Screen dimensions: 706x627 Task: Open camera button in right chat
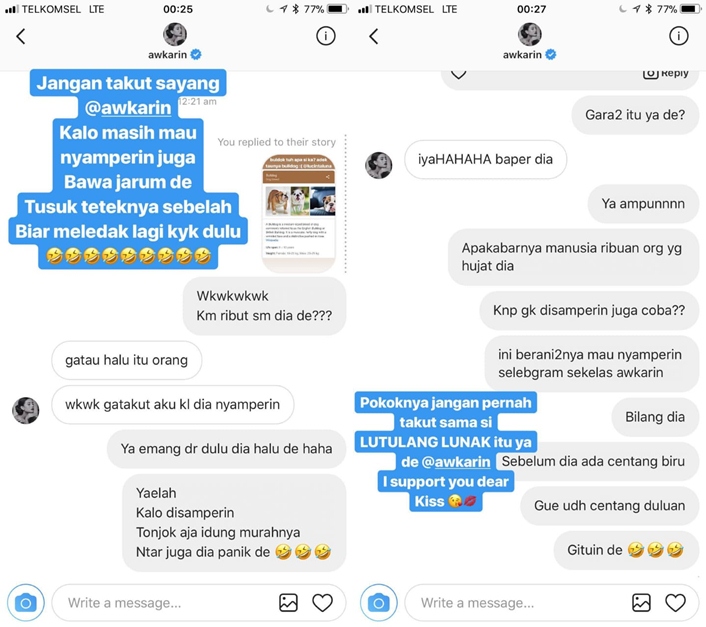coord(379,602)
